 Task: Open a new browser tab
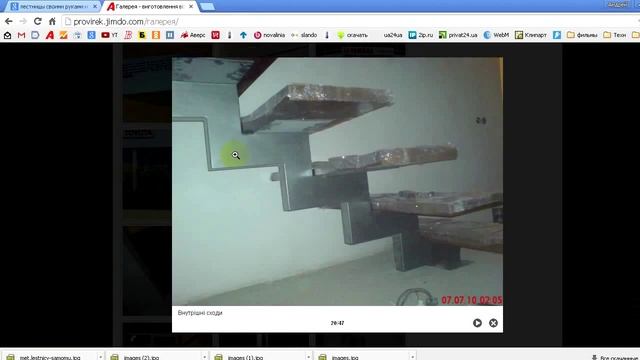[x=207, y=7]
